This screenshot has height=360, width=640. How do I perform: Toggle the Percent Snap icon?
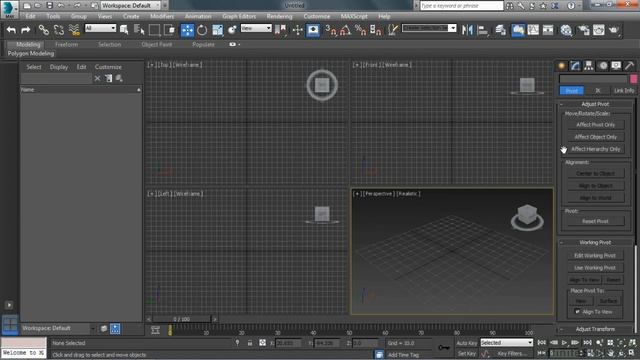point(360,30)
